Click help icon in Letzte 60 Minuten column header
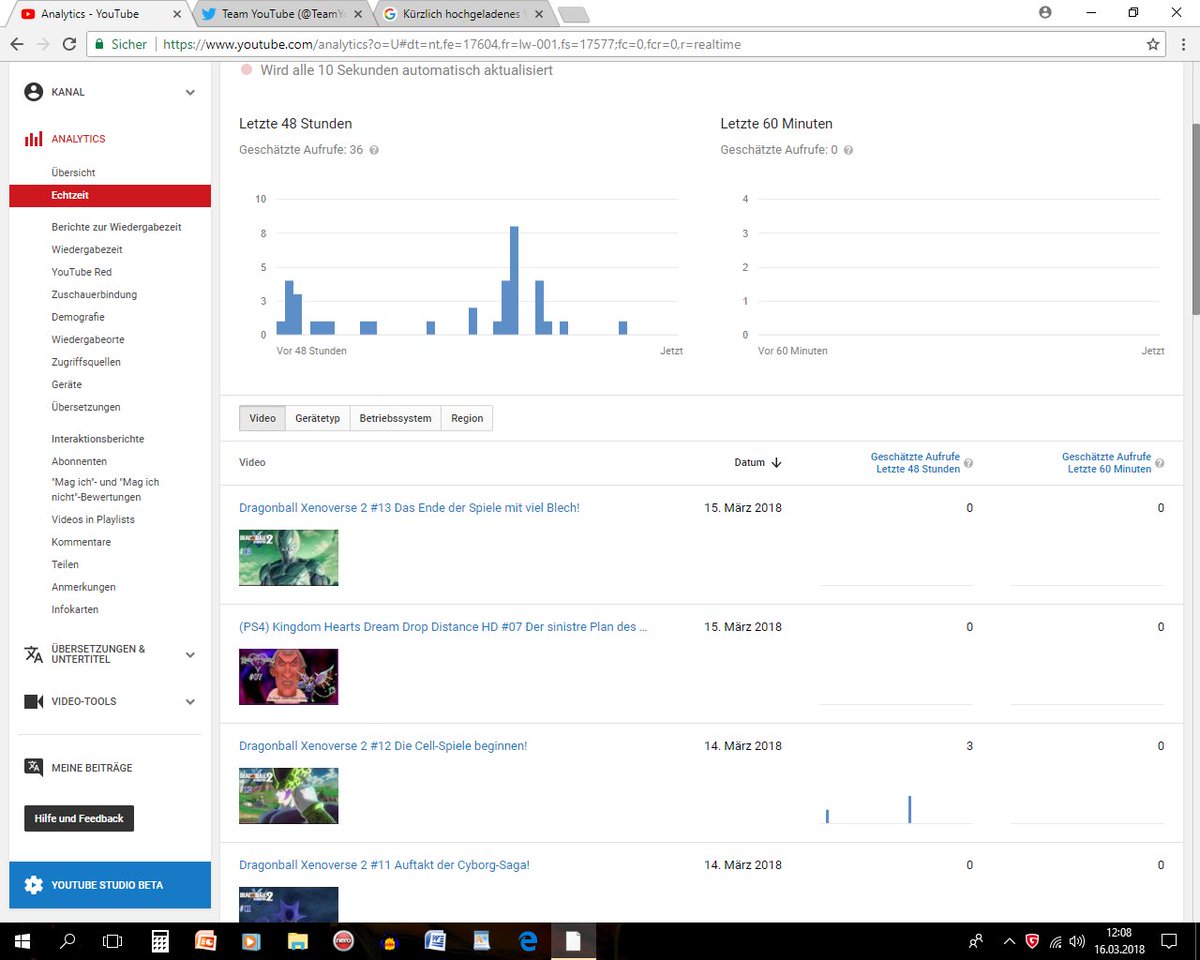 pos(1160,463)
